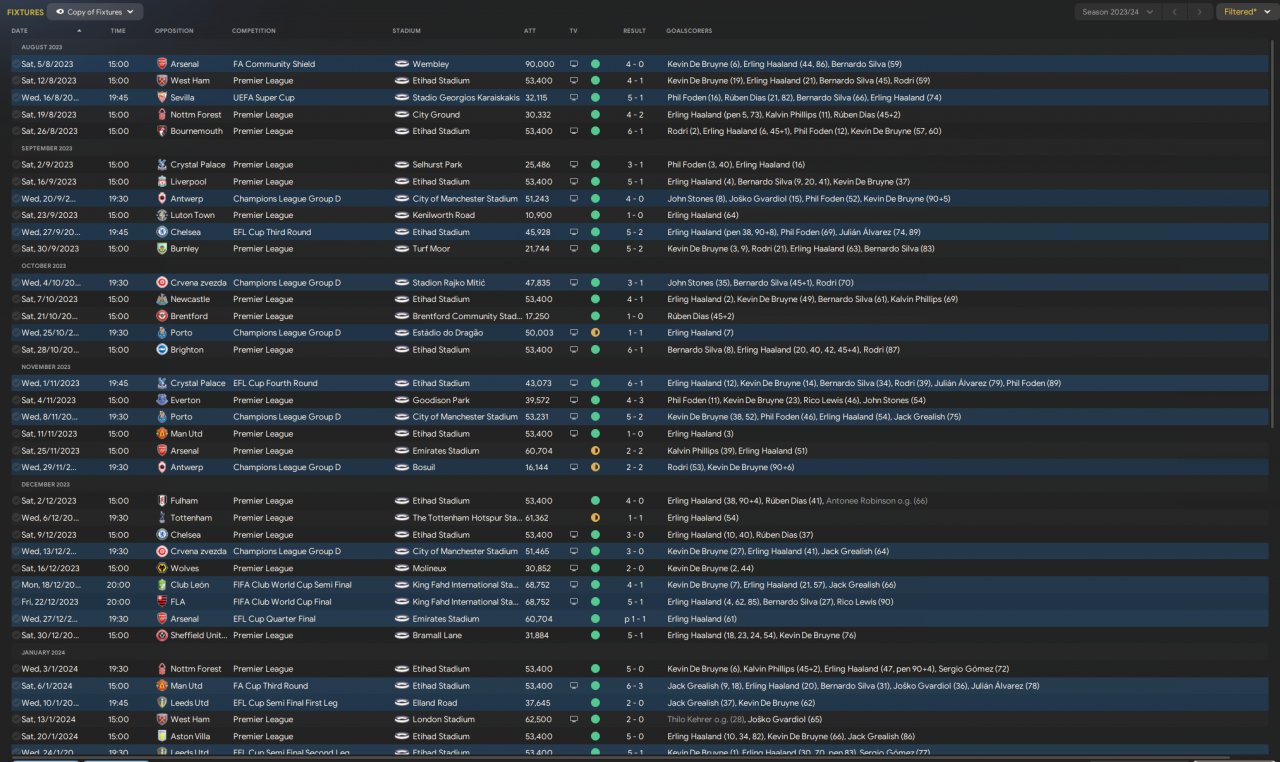Select the Sat, 2/9/2023 fixture row checkmark

click(x=16, y=165)
